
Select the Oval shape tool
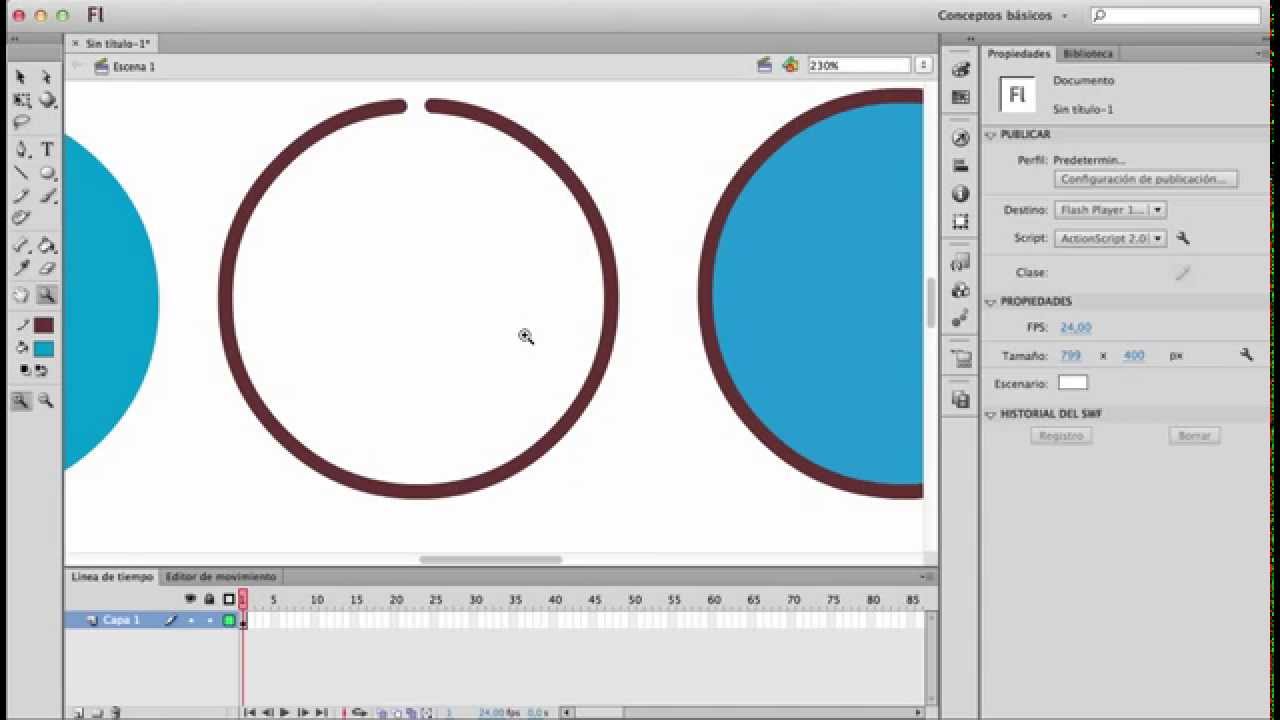[x=46, y=172]
